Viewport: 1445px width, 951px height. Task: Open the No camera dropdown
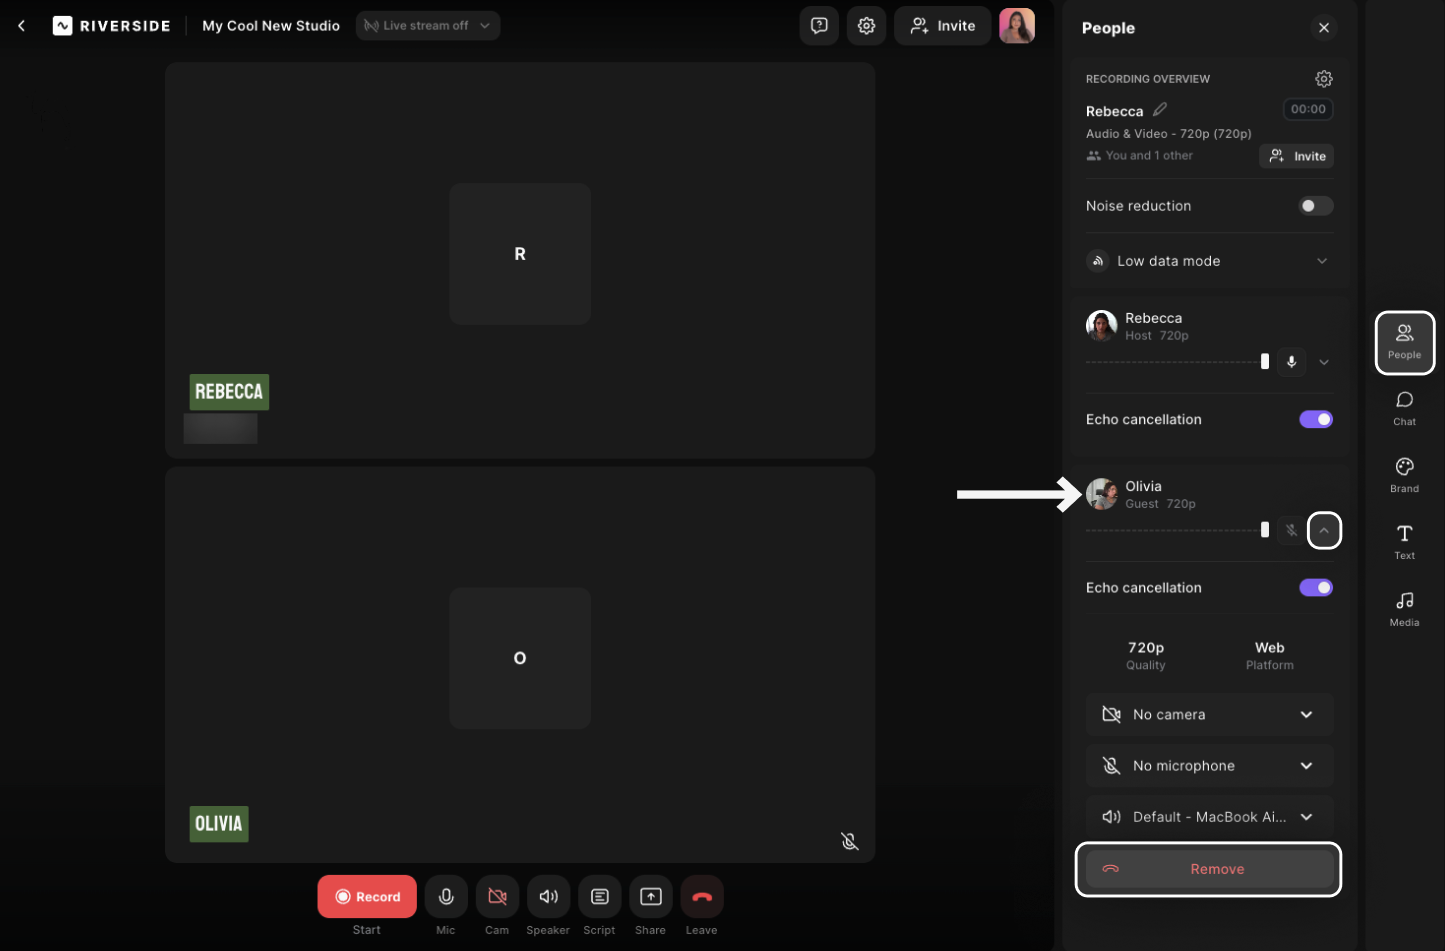point(1209,715)
